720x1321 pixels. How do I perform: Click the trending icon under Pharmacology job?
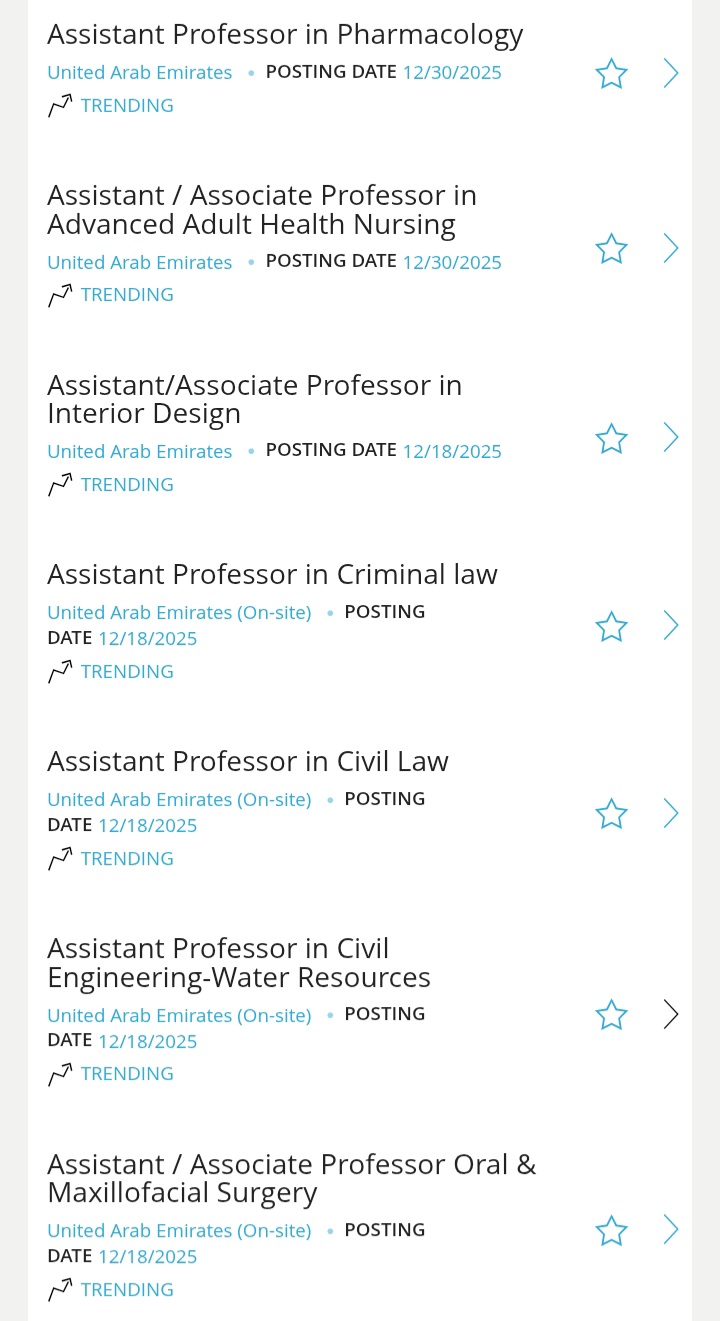60,105
